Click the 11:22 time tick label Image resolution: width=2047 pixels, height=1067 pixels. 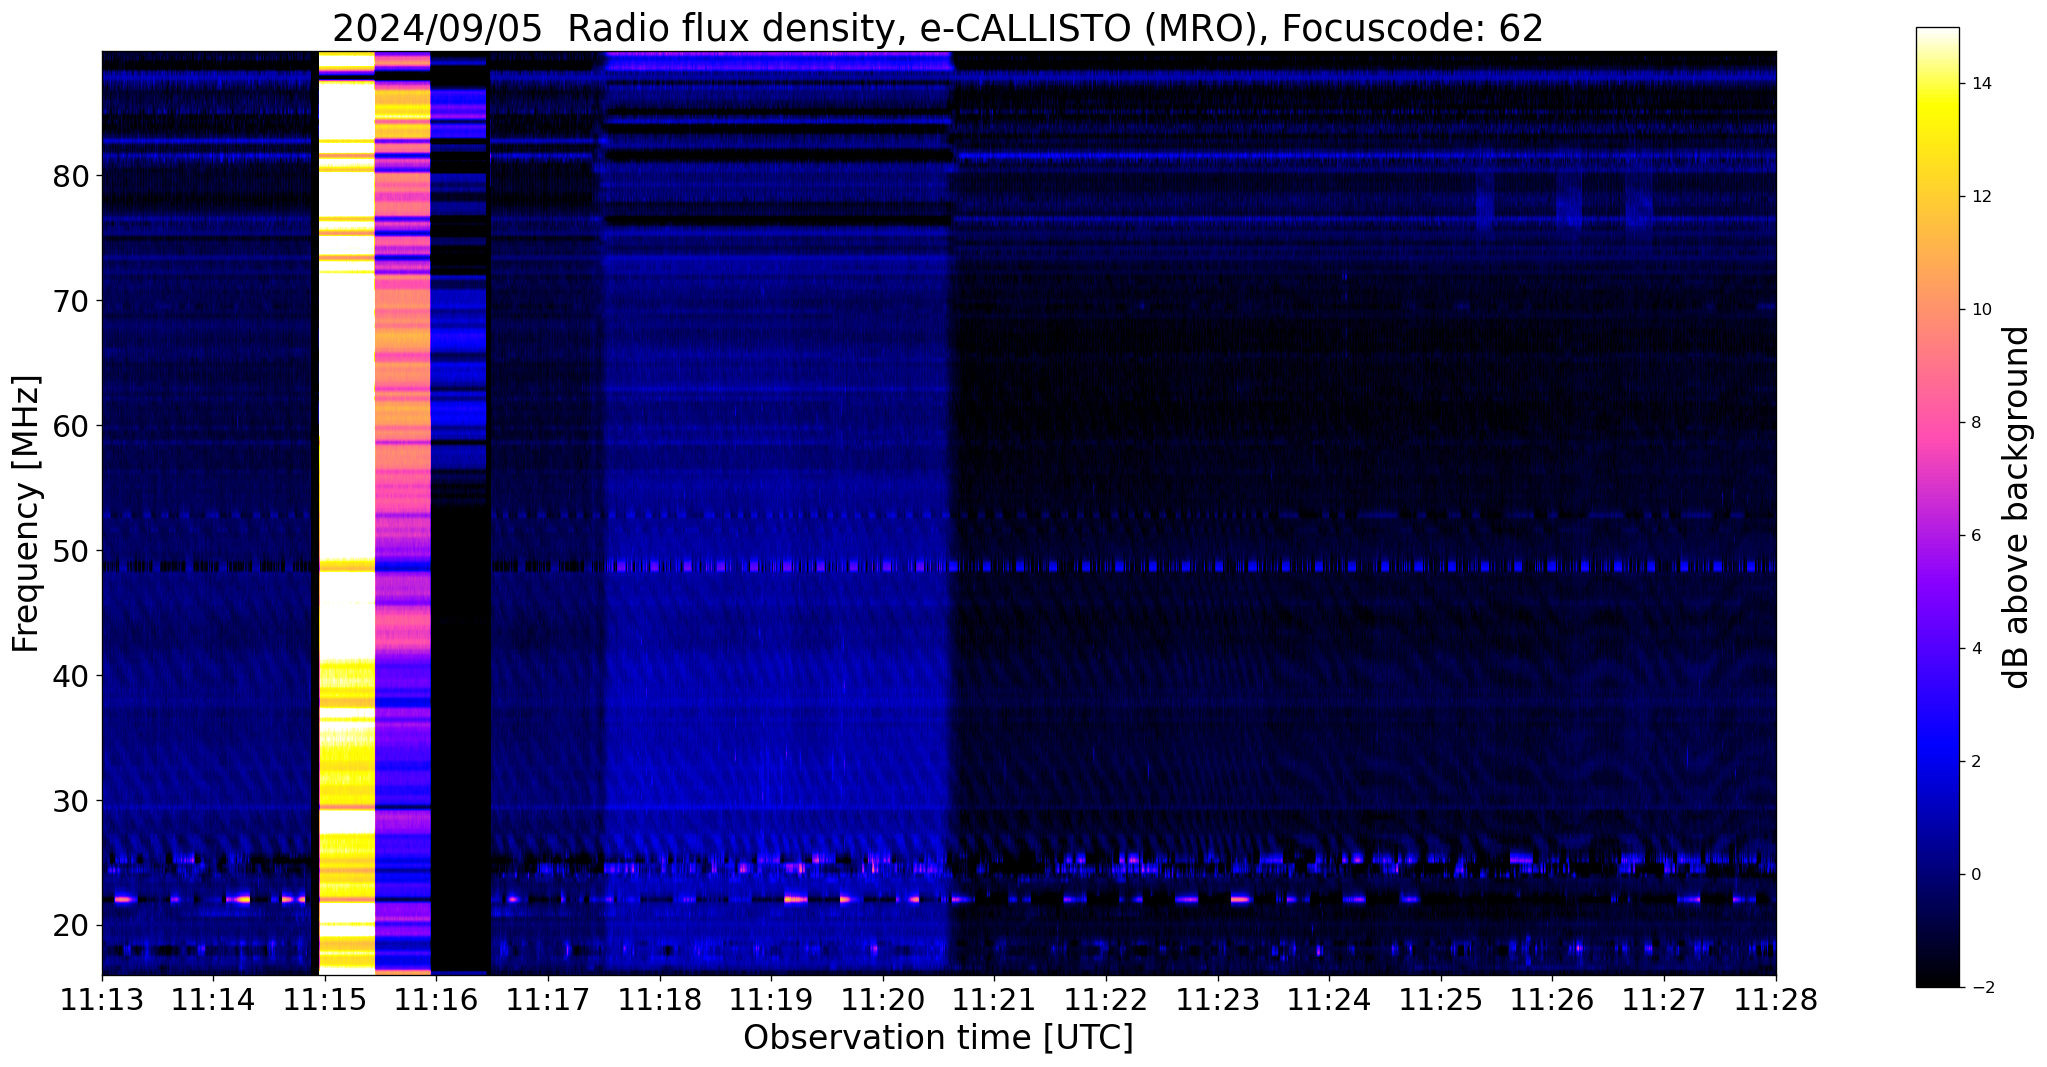coord(1106,999)
